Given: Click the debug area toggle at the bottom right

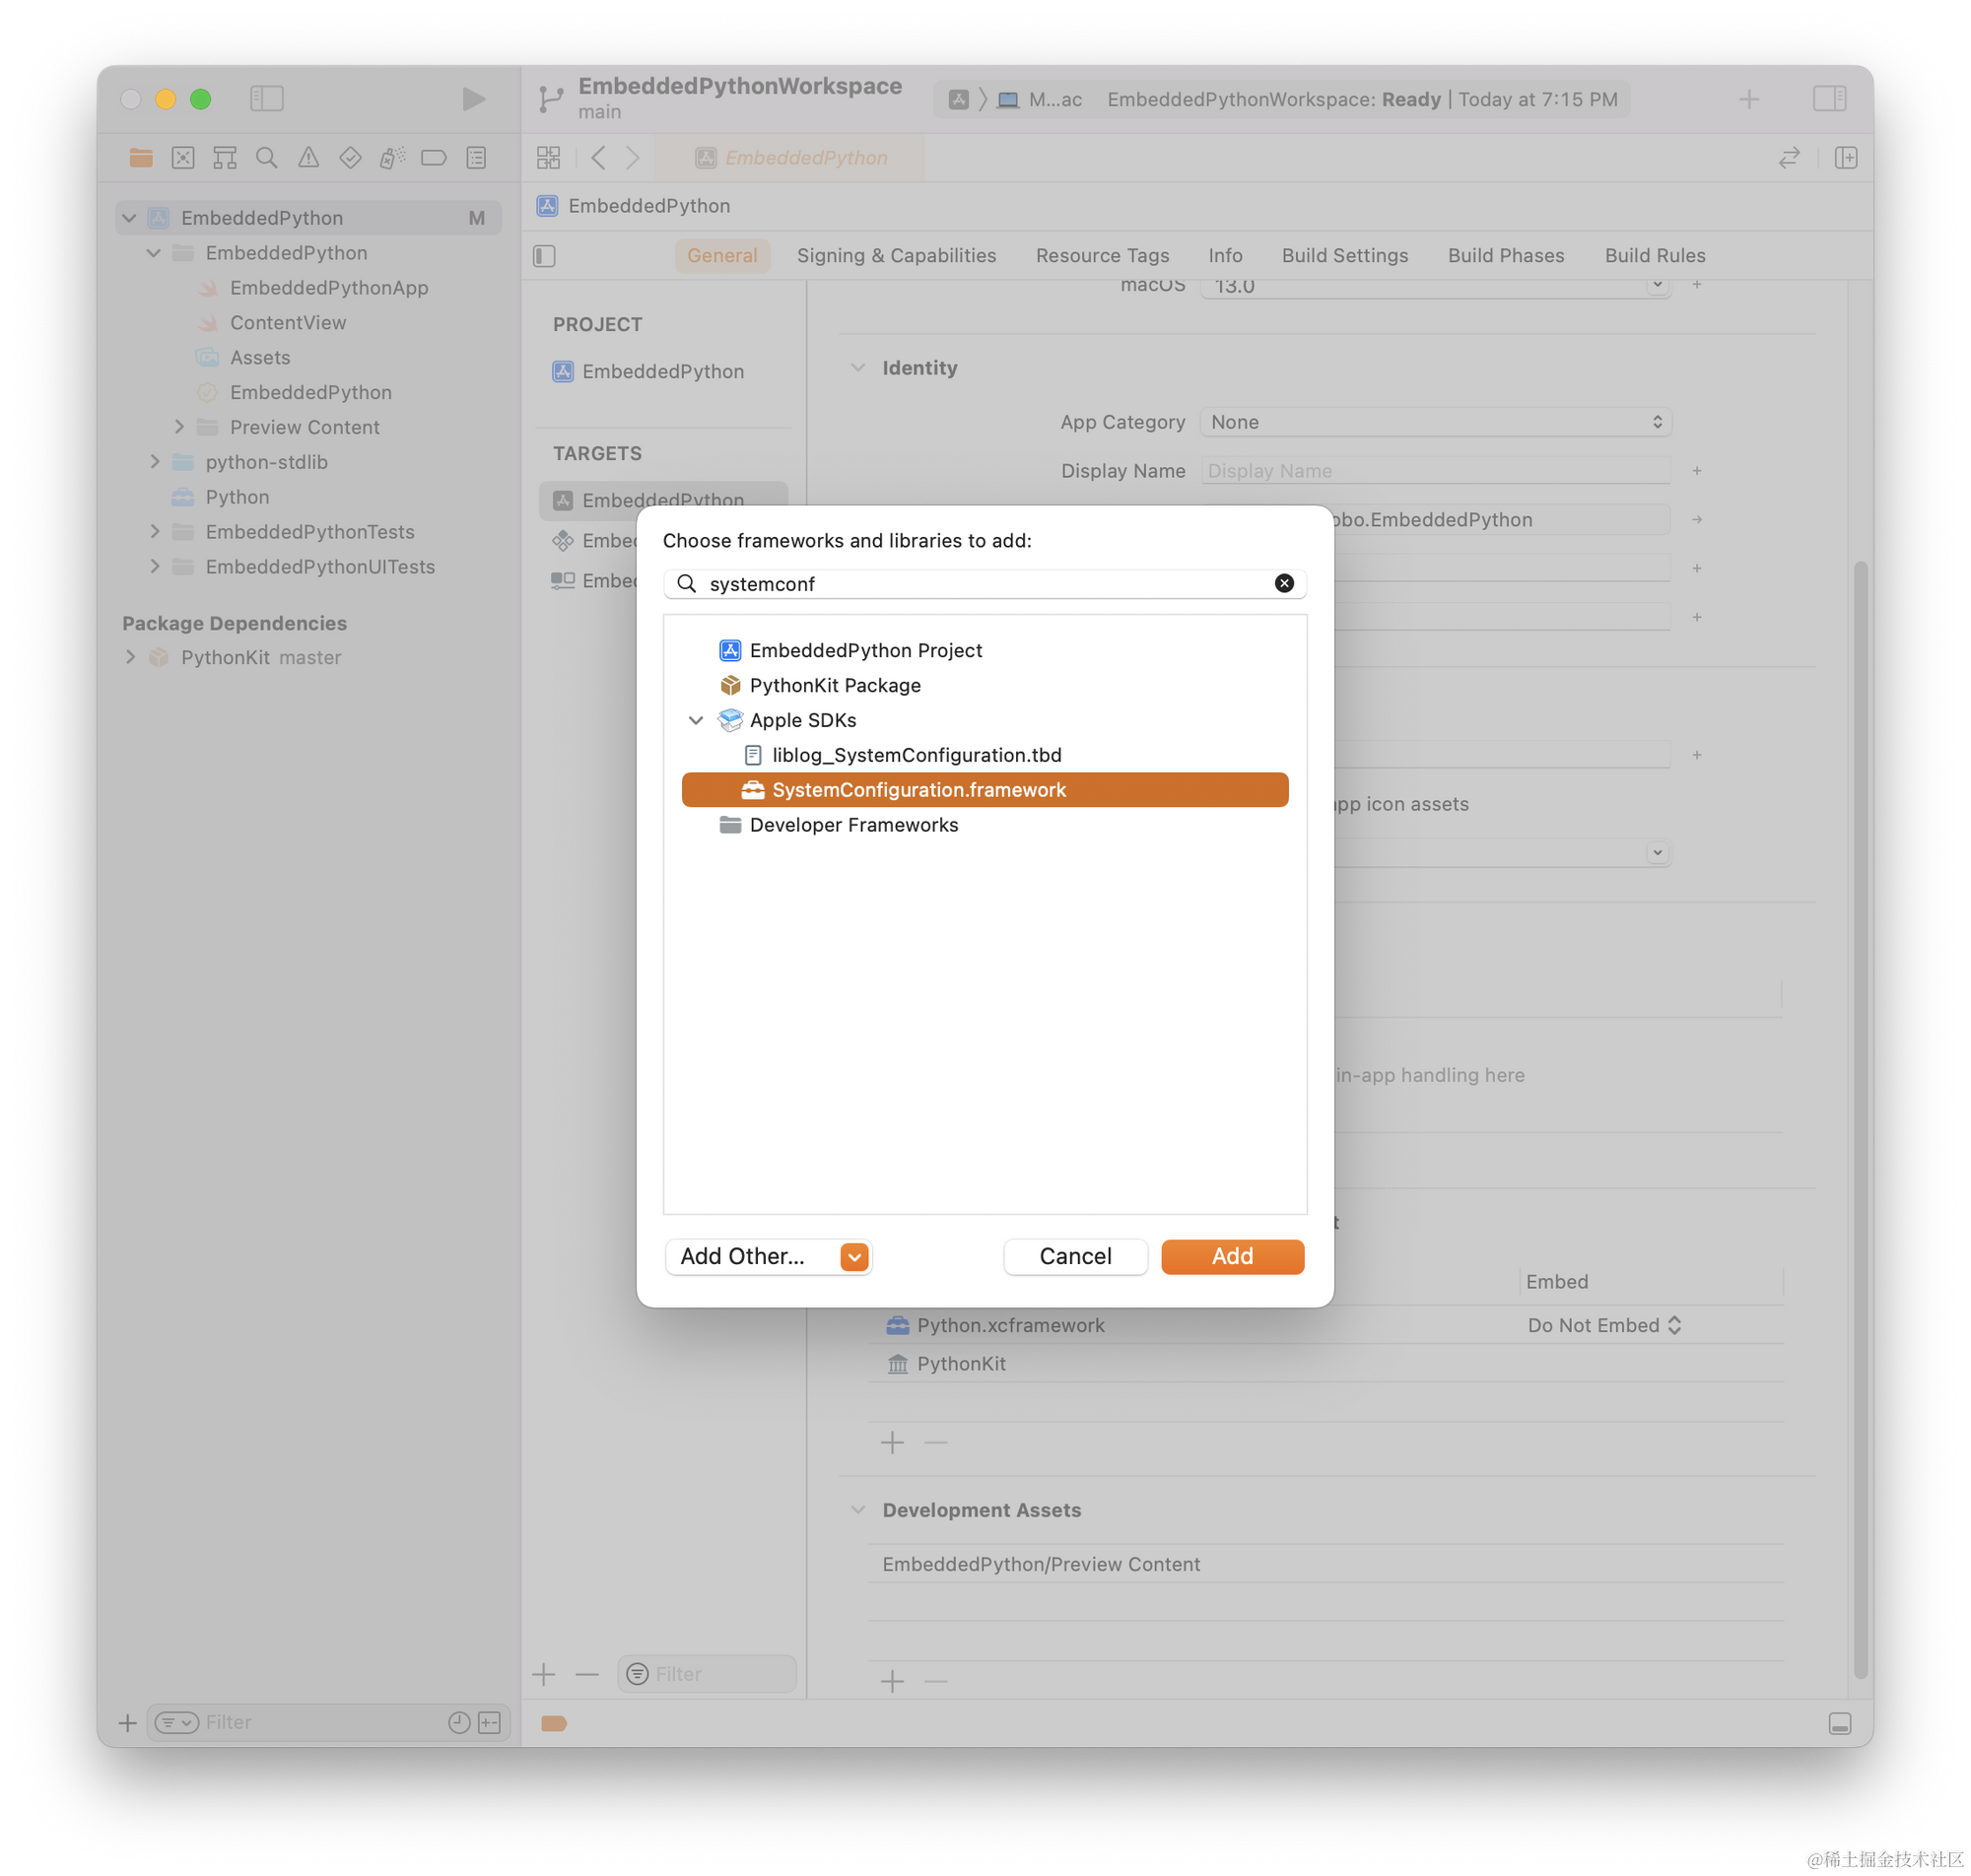Looking at the screenshot, I should point(1838,1722).
